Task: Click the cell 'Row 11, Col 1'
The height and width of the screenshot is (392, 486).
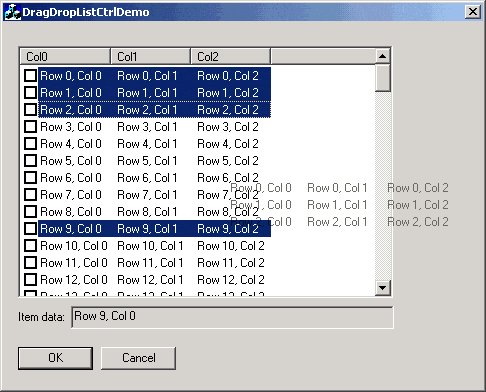Action: (150, 263)
